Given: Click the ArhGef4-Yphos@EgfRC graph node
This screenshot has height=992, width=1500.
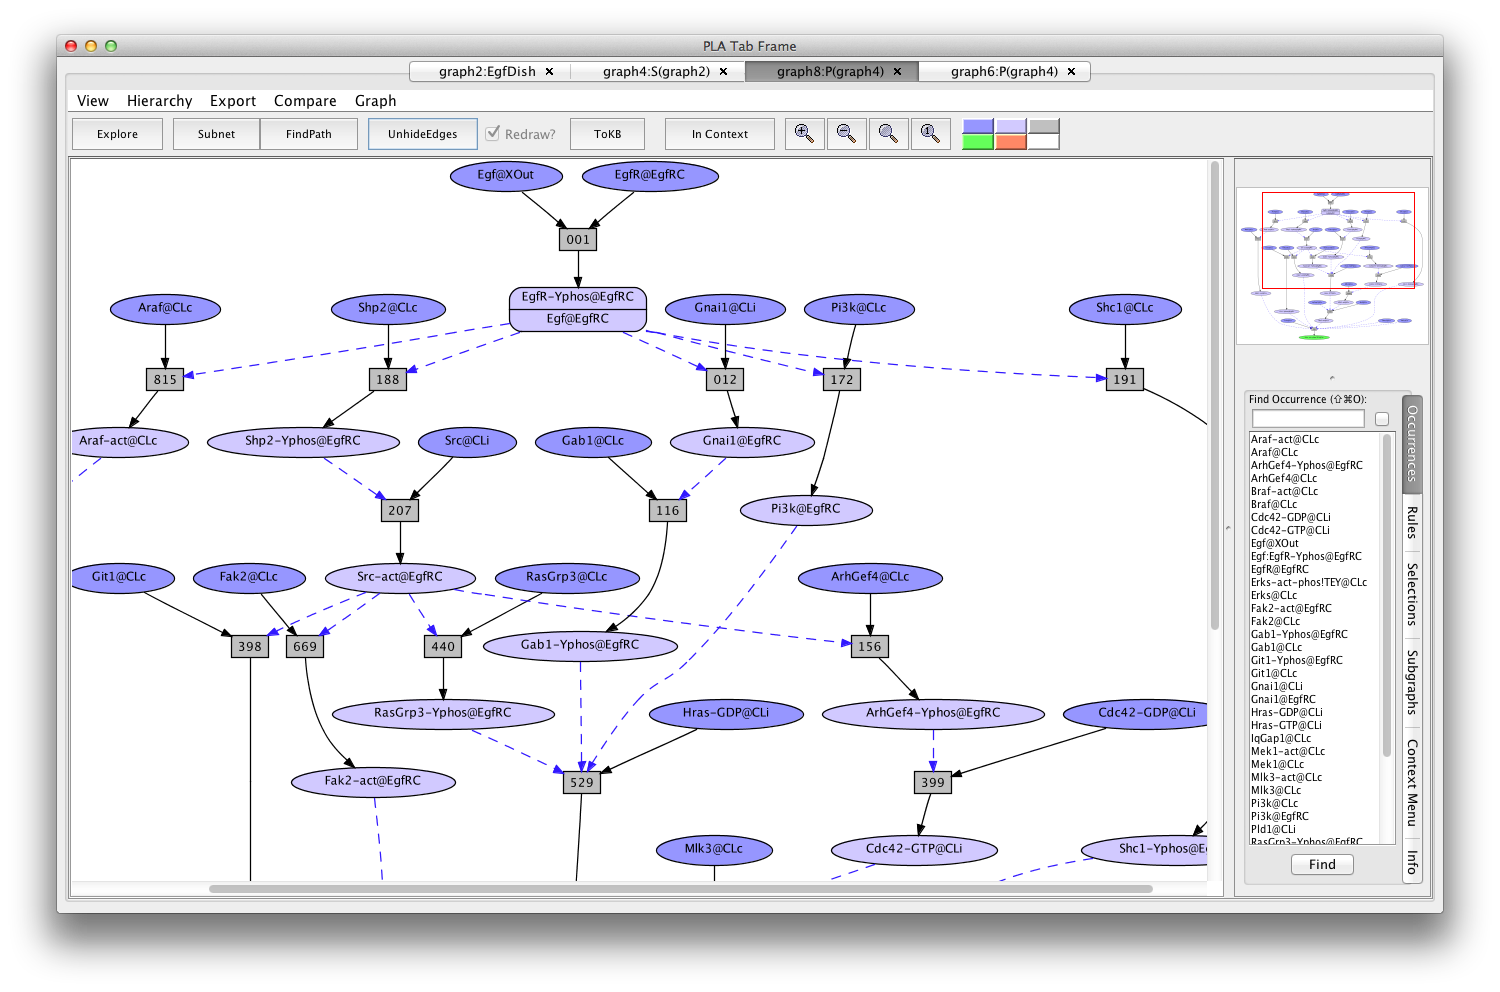Looking at the screenshot, I should pos(933,713).
